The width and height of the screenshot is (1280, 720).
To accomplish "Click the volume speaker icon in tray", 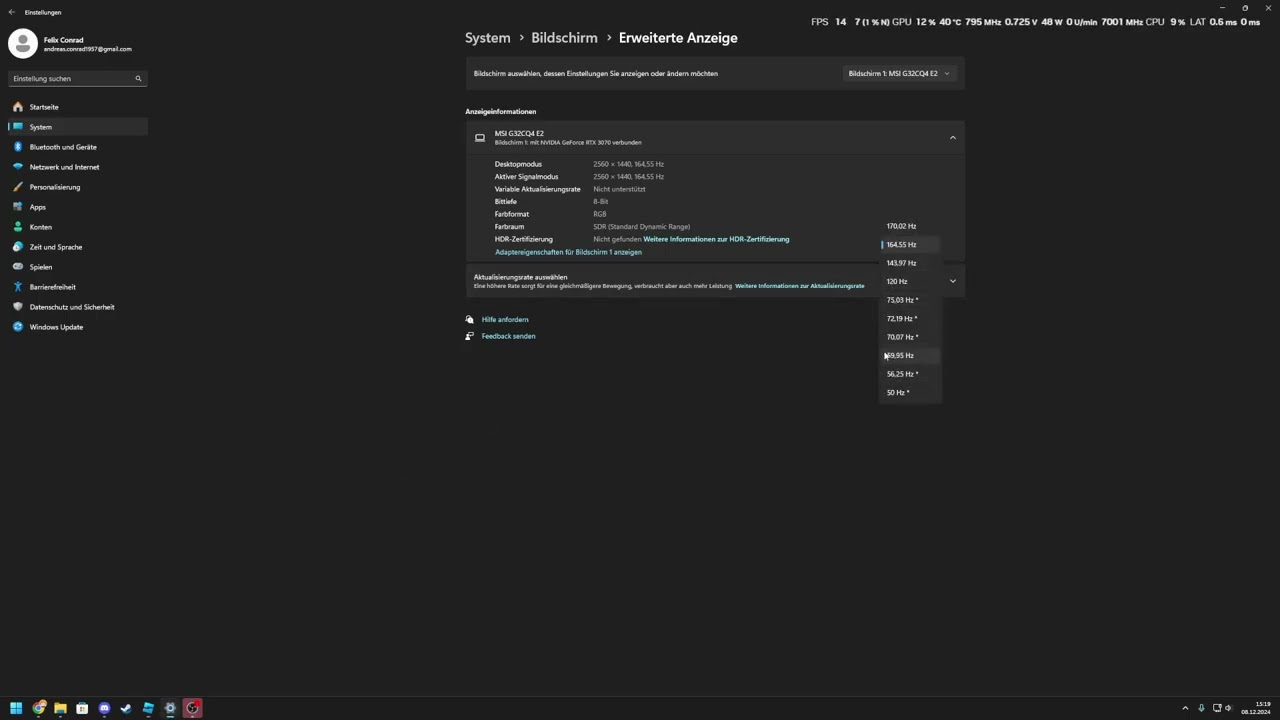I will (1229, 708).
